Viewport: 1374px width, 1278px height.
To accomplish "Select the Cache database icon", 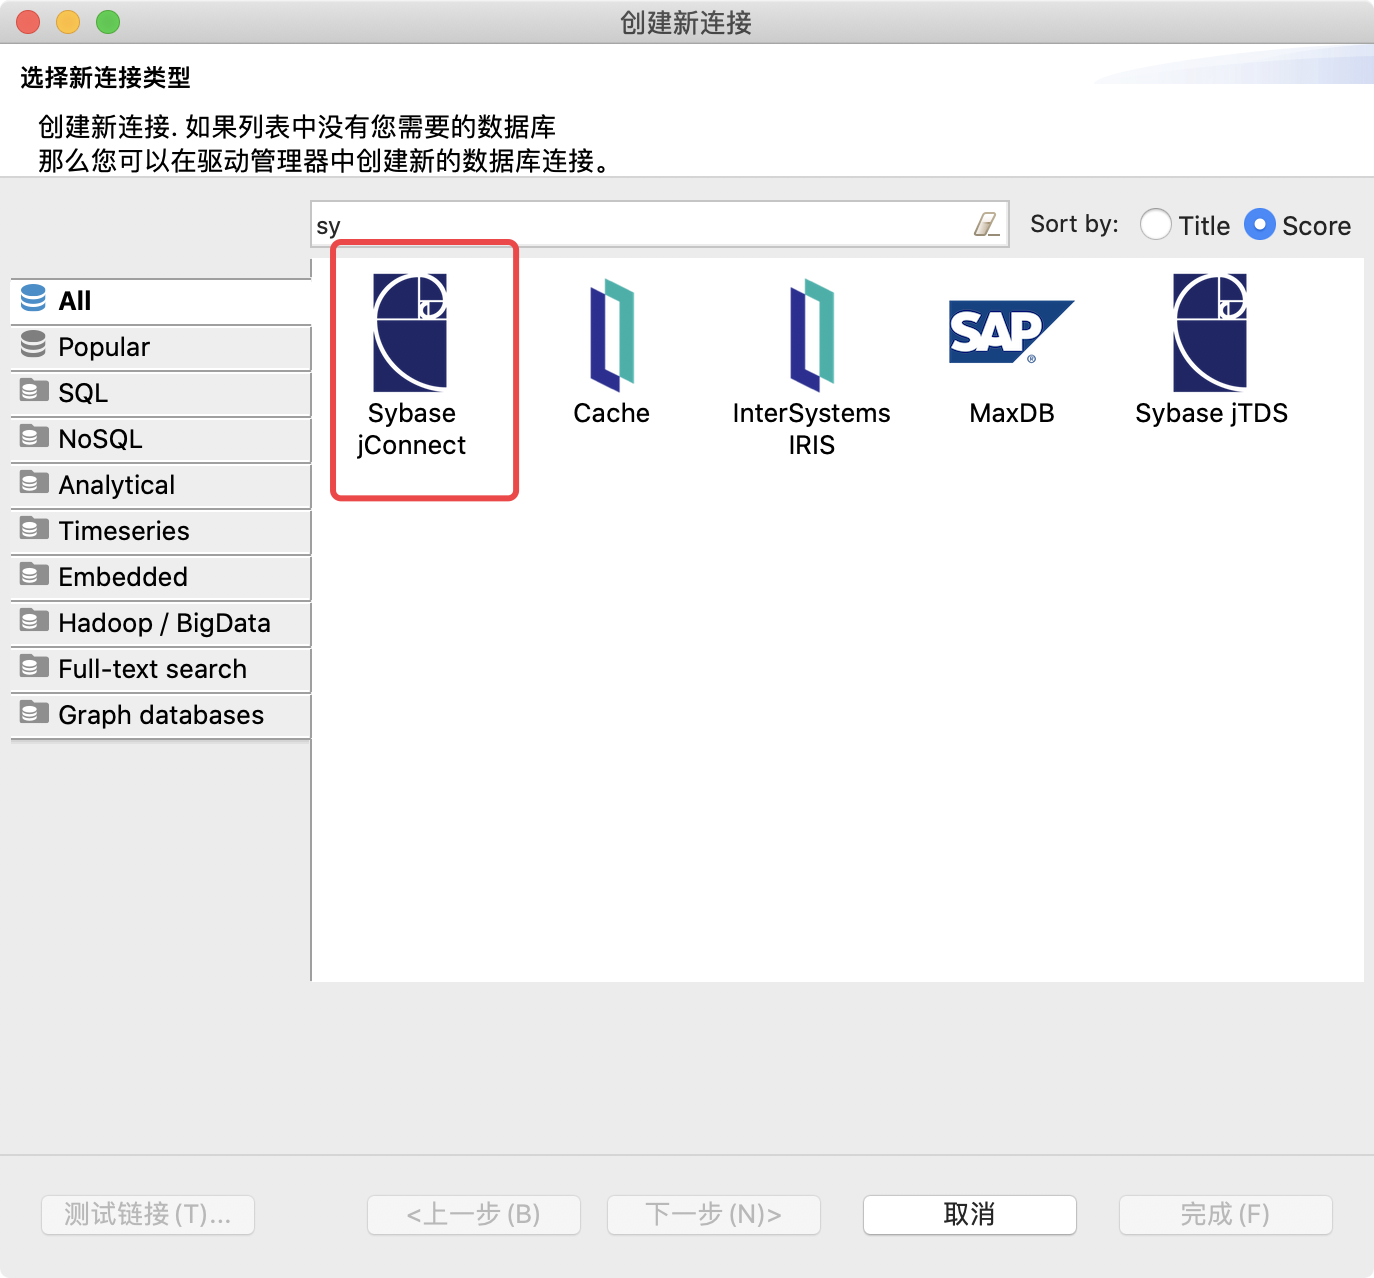I will coord(611,334).
